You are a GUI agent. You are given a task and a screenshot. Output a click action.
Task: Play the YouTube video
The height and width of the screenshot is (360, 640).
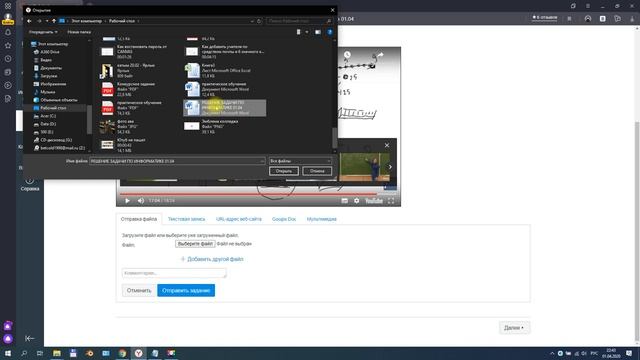pyautogui.click(x=127, y=200)
